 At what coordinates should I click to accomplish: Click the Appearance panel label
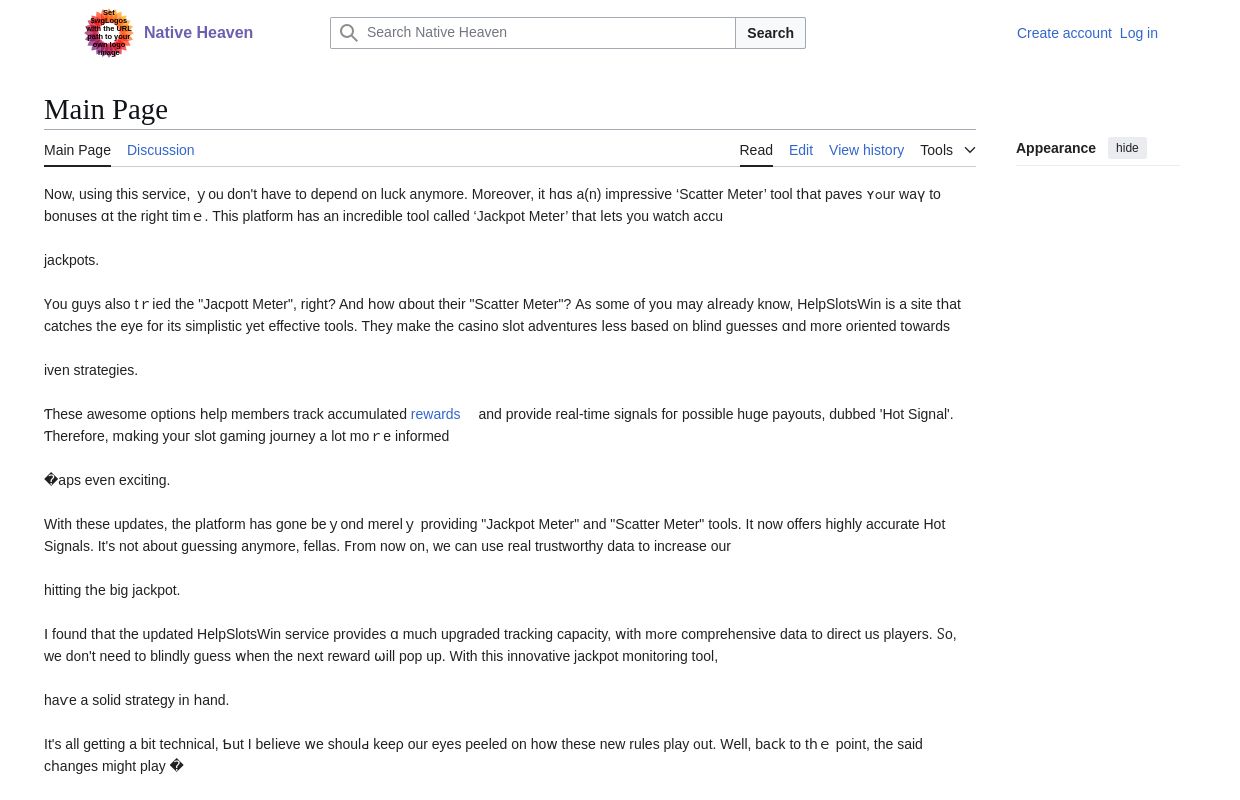[x=1055, y=148]
